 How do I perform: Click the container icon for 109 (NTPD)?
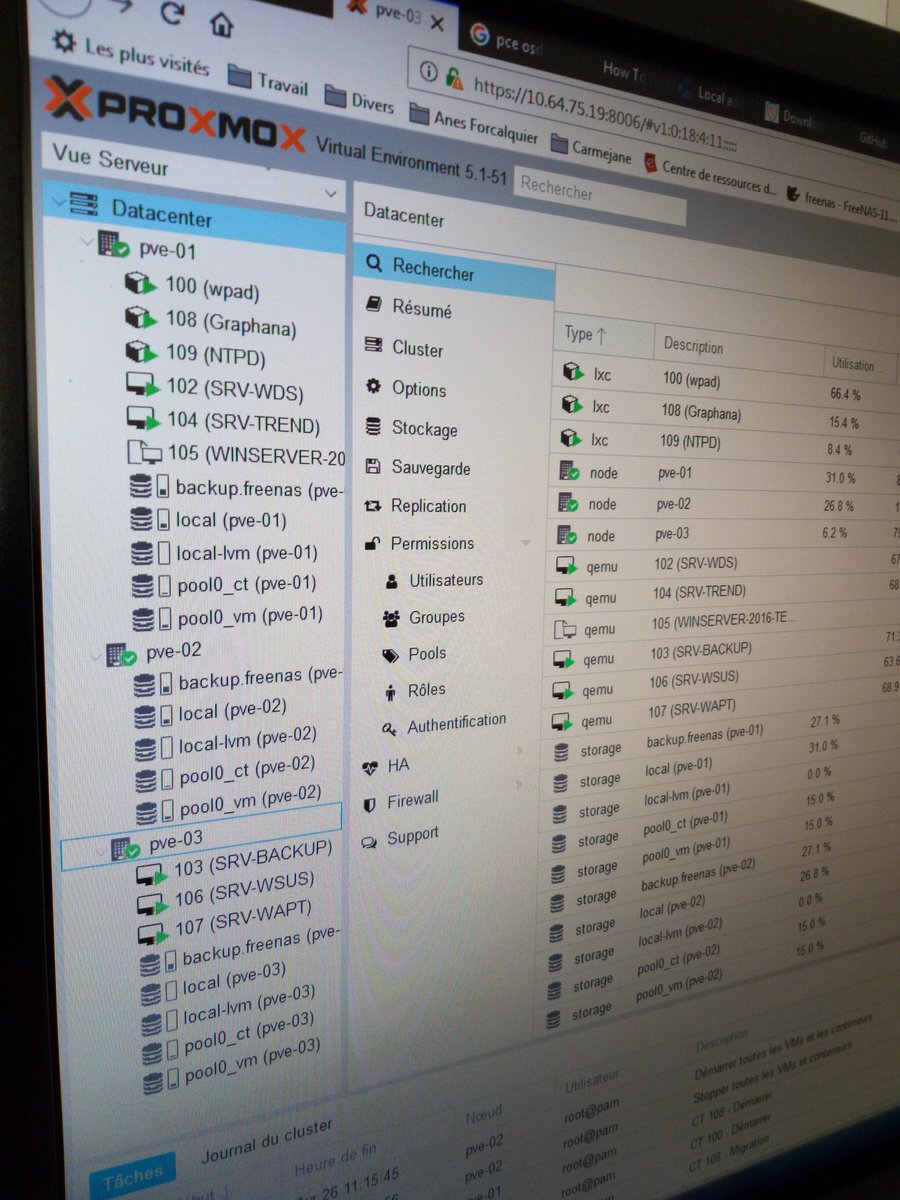click(x=142, y=353)
